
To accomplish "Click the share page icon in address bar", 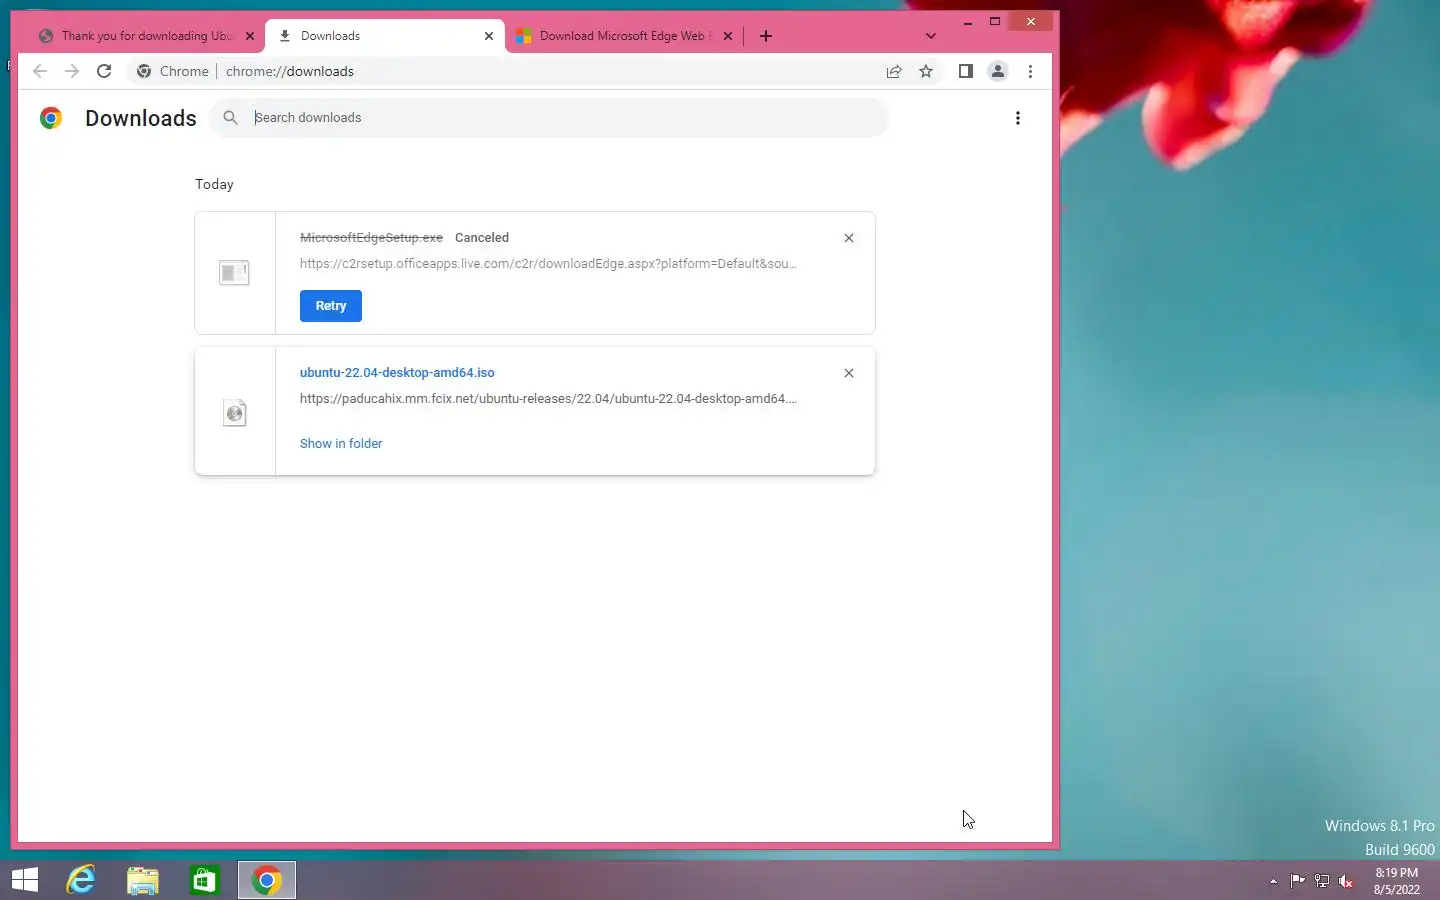I will 894,71.
